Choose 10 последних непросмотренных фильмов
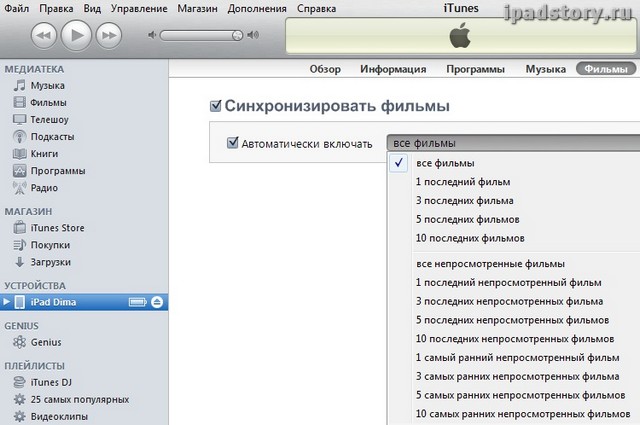 pyautogui.click(x=514, y=339)
